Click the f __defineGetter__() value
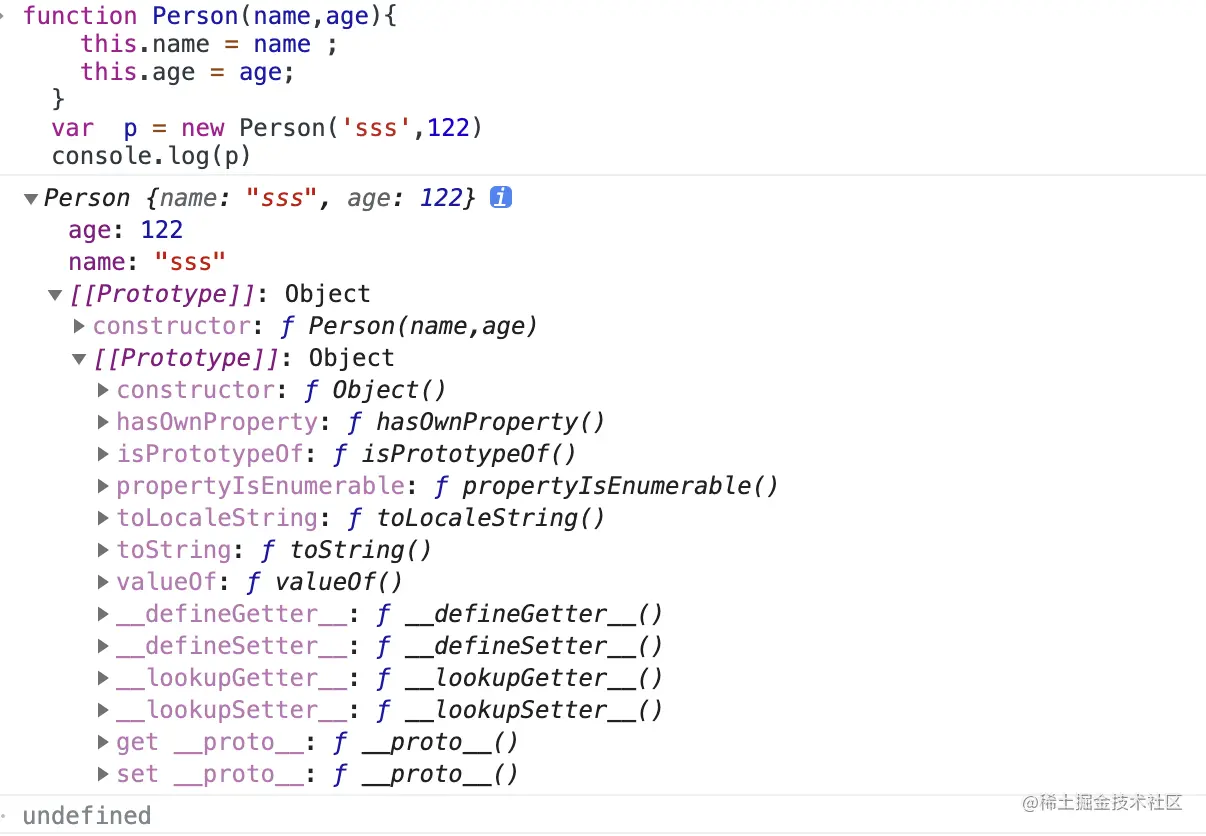The height and width of the screenshot is (836, 1206). (519, 614)
